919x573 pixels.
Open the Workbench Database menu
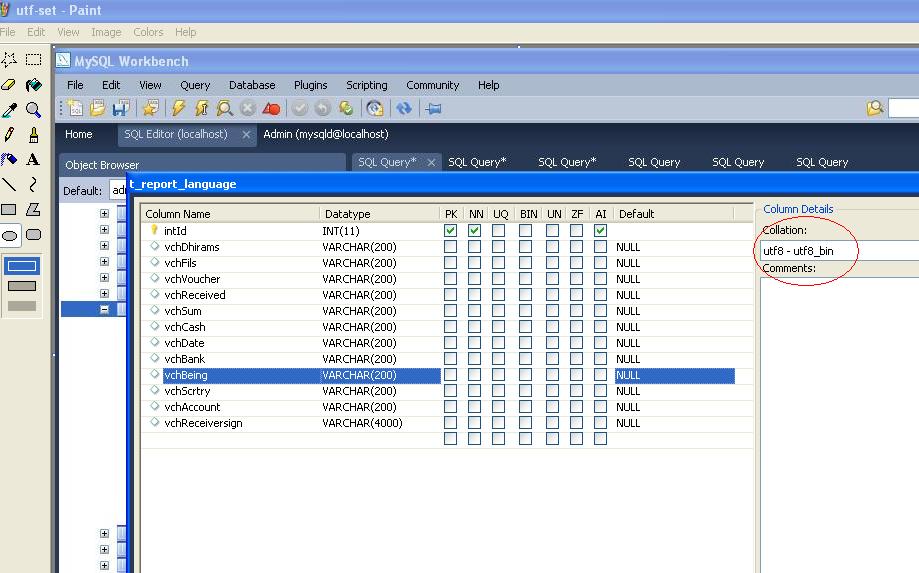click(252, 85)
